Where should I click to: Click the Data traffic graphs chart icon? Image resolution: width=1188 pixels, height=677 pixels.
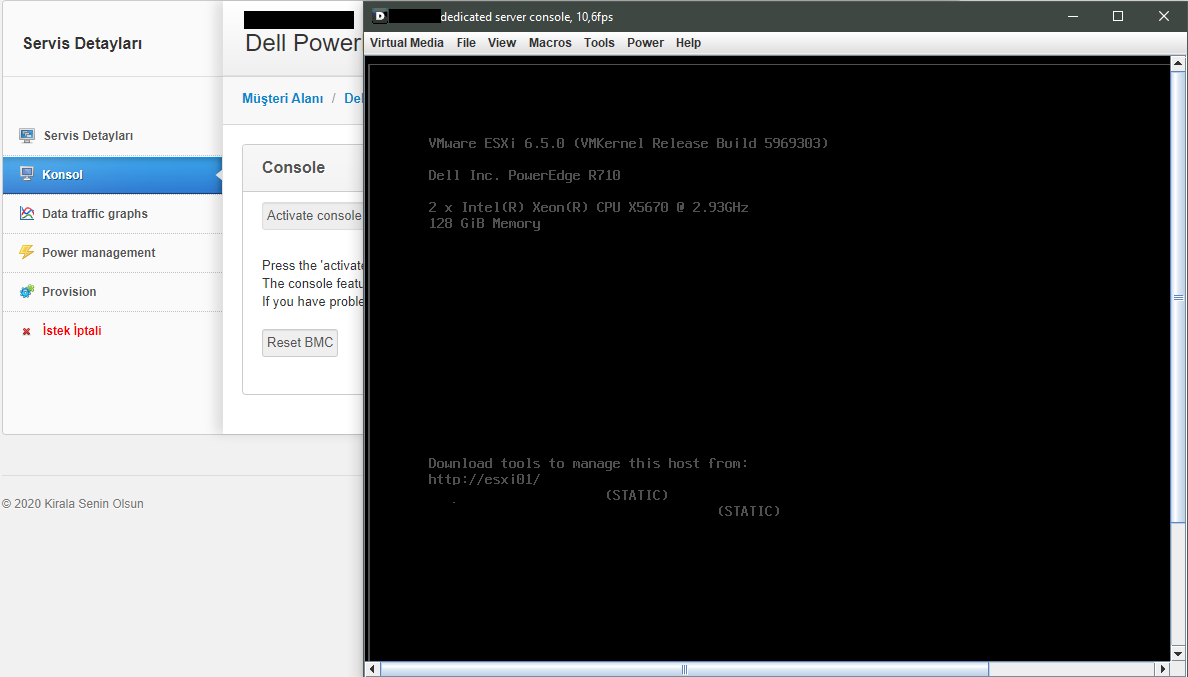(27, 214)
